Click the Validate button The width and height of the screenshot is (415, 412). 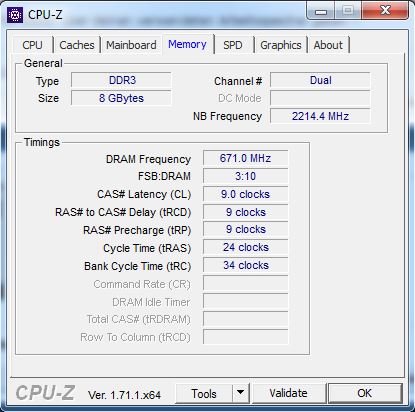click(288, 393)
